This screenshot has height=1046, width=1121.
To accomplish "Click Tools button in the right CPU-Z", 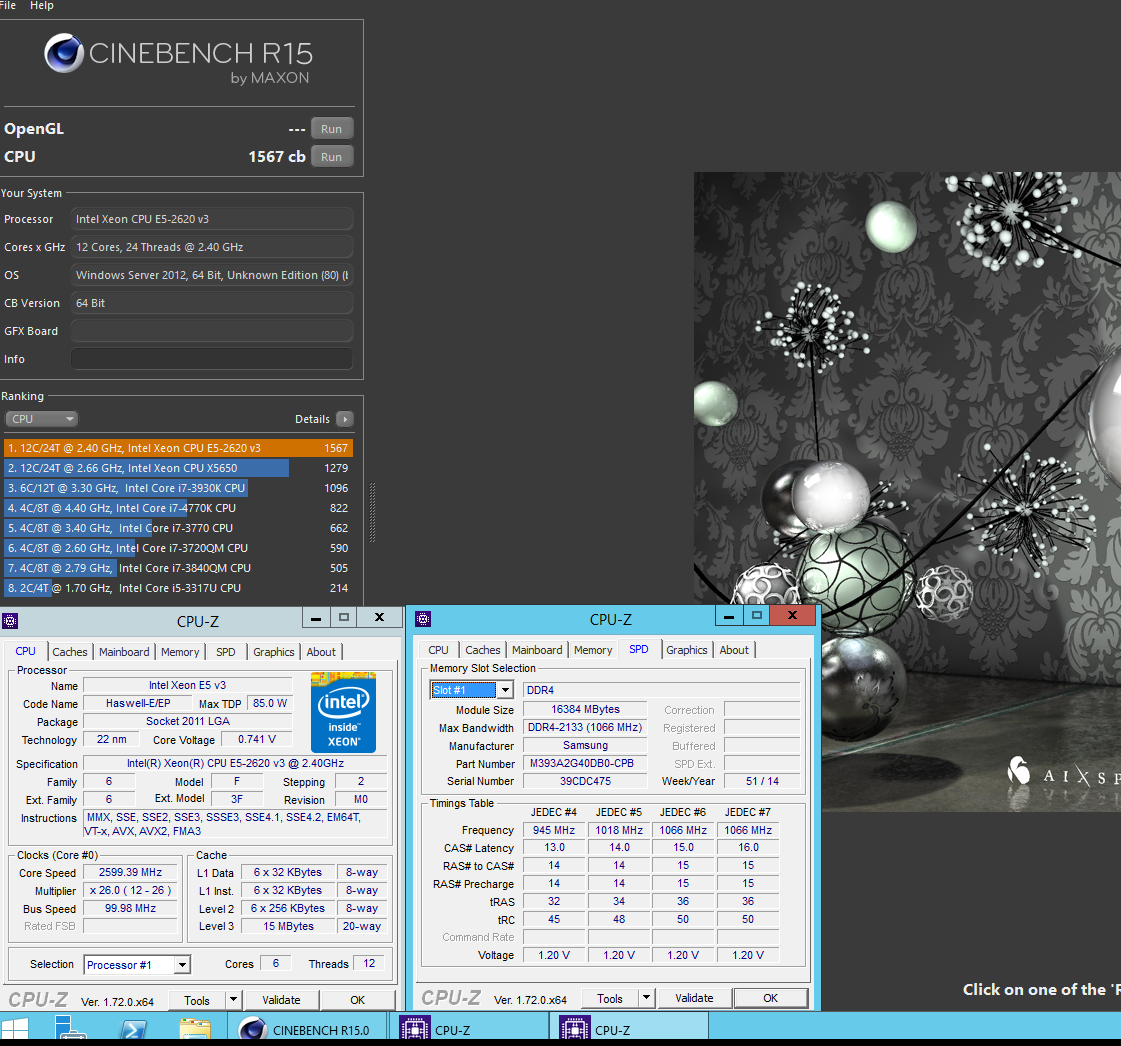I will pos(610,997).
